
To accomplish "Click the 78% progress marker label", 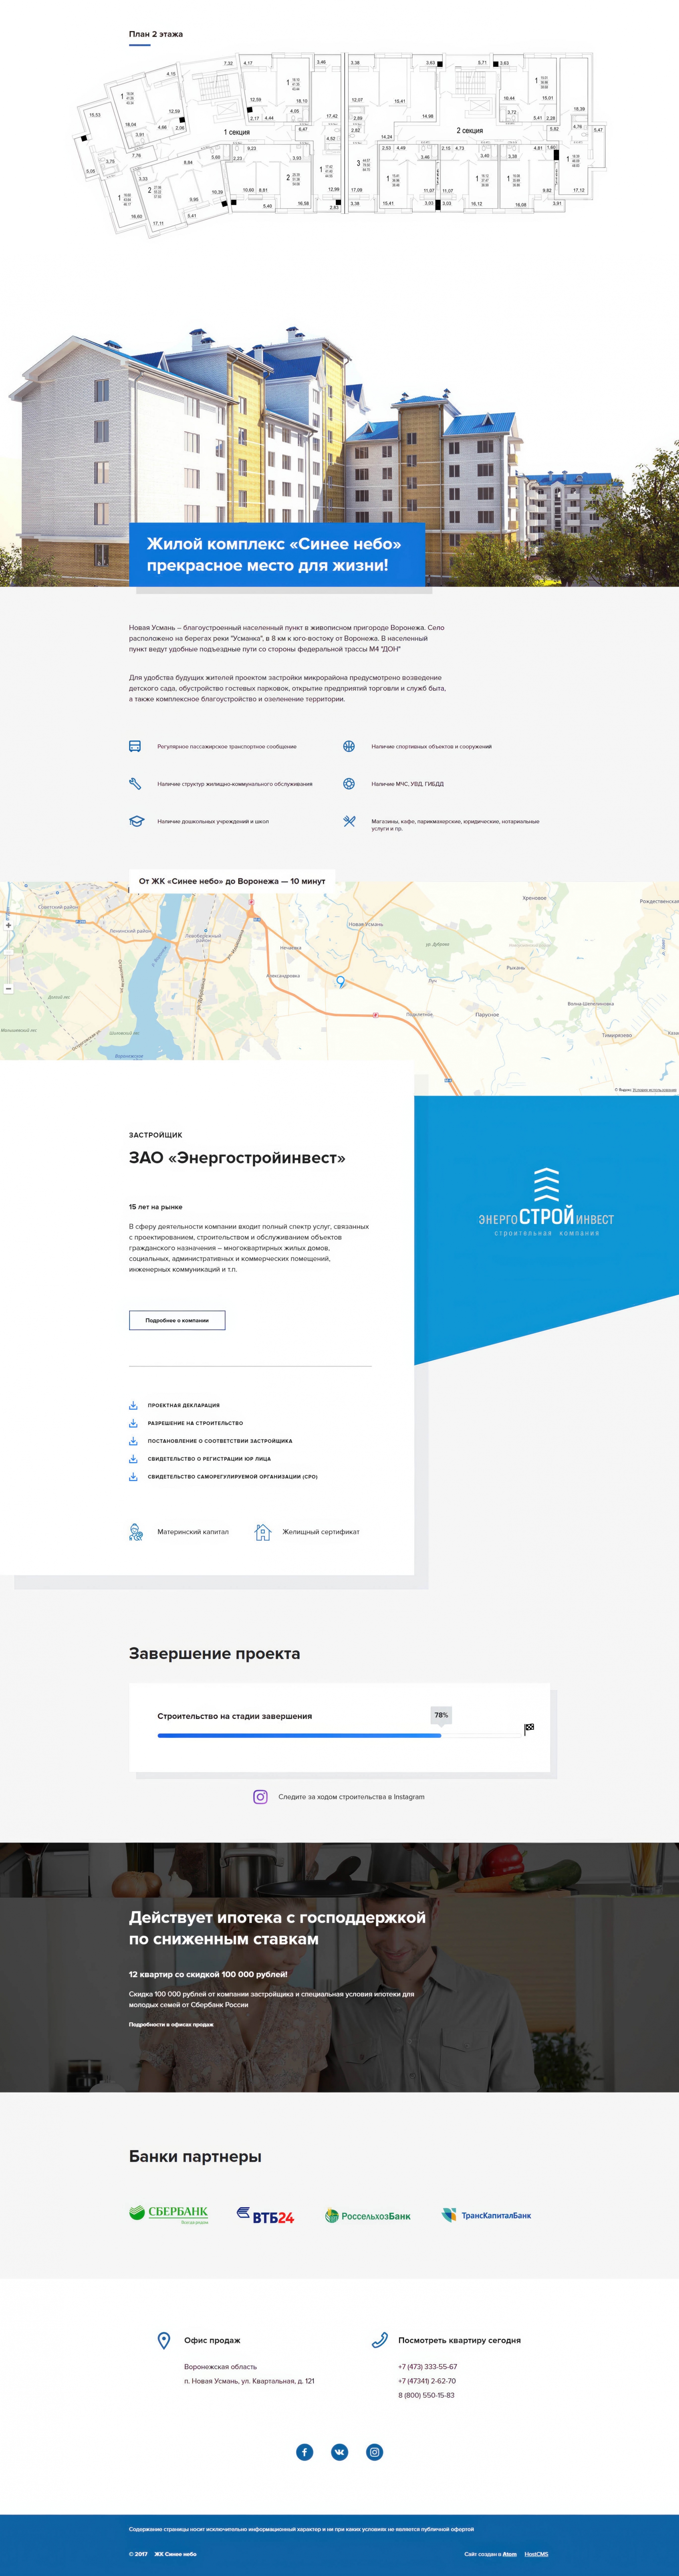I will pos(441,1715).
